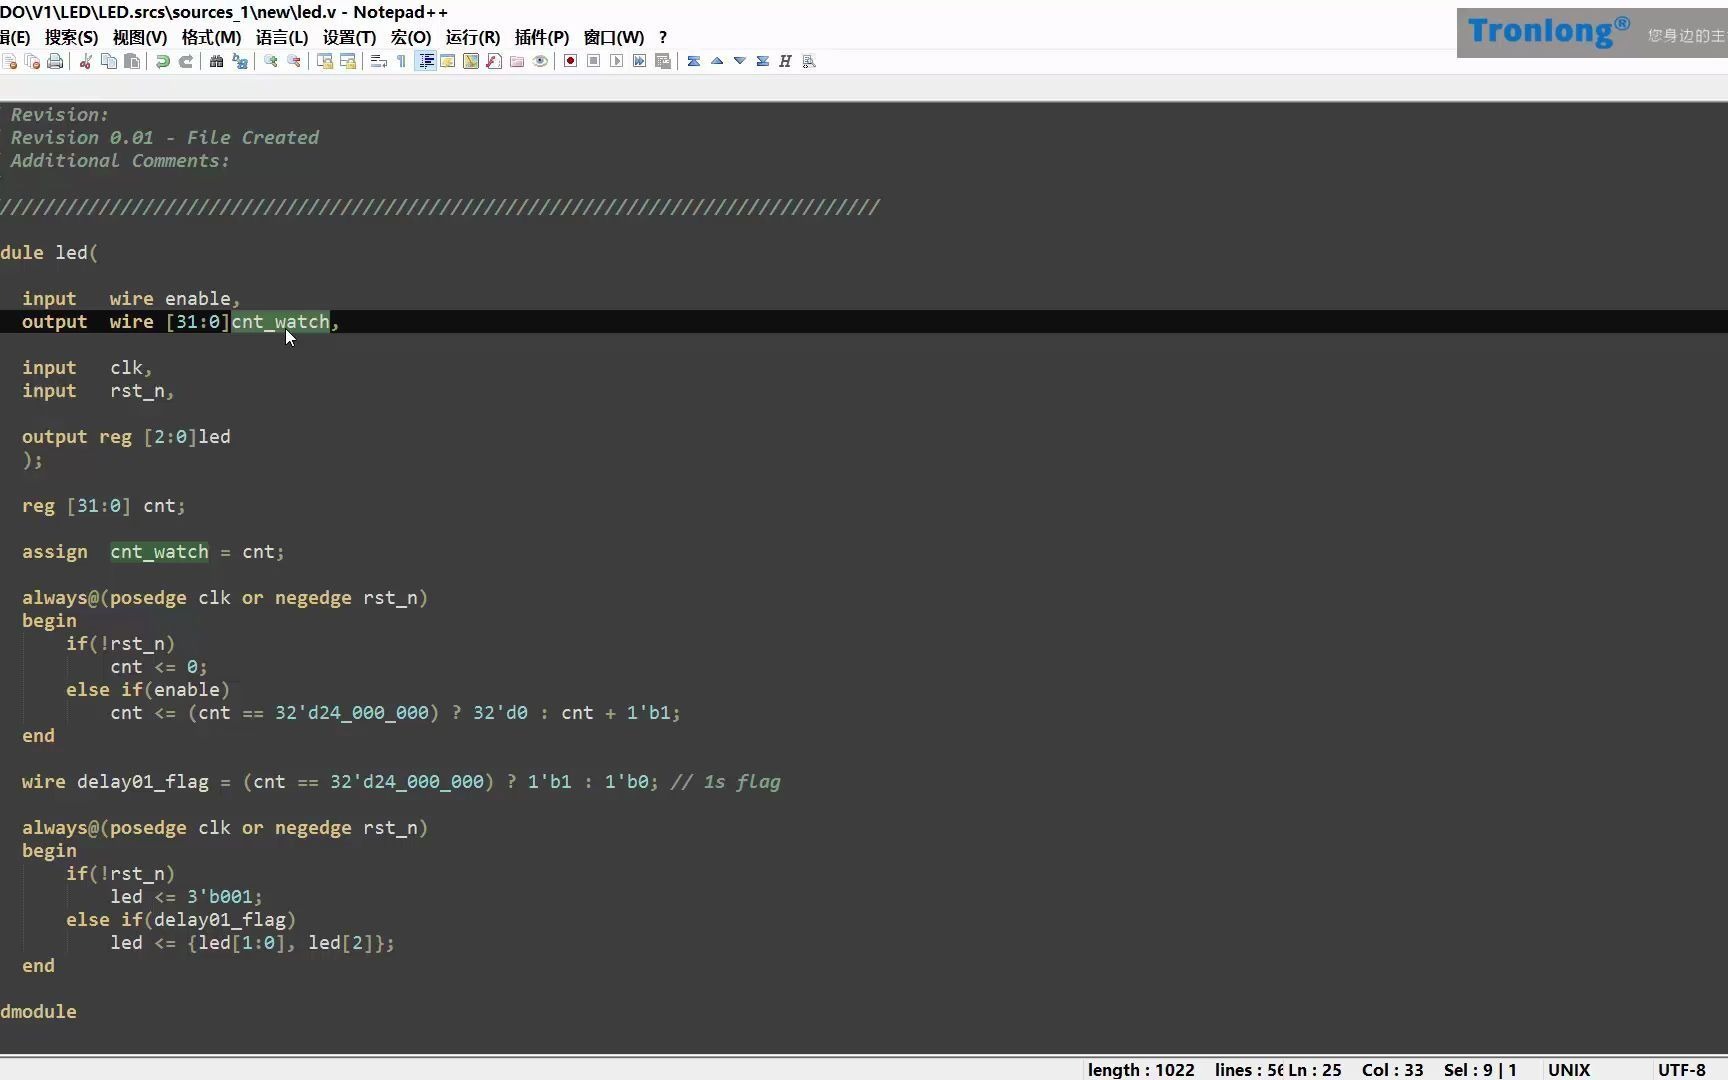
Task: Click the Close All files icon
Action: [x=32, y=62]
